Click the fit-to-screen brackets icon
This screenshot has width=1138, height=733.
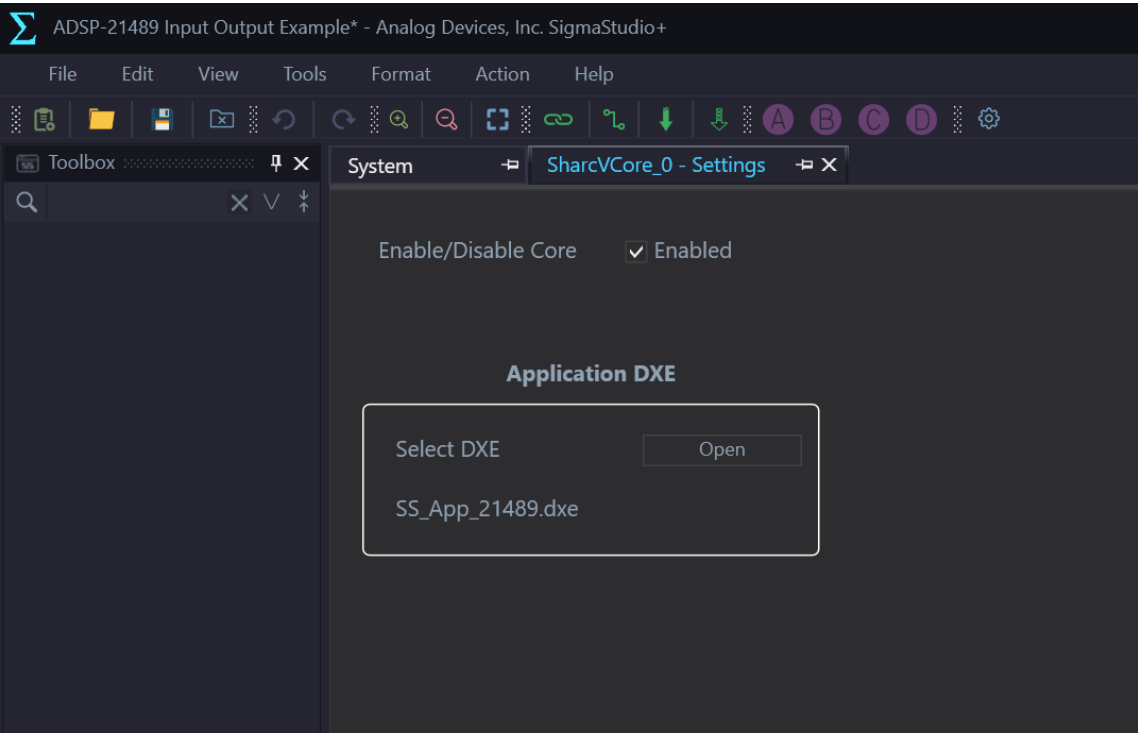pos(497,119)
